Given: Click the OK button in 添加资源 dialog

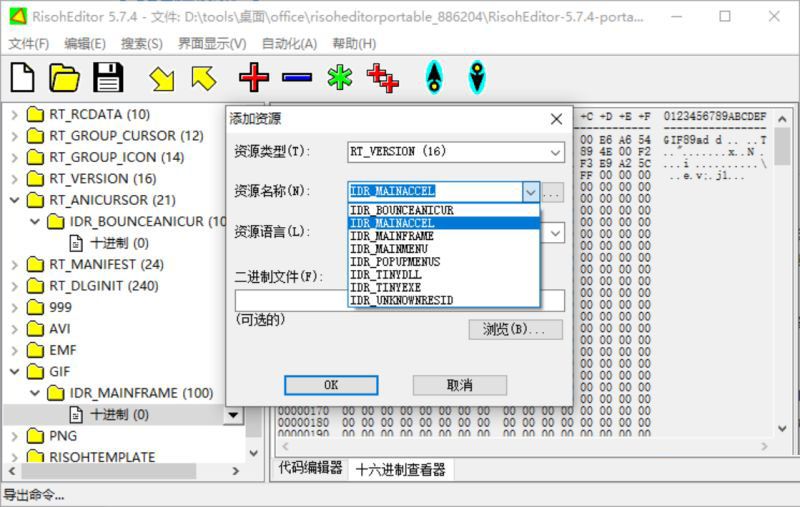Looking at the screenshot, I should (331, 385).
